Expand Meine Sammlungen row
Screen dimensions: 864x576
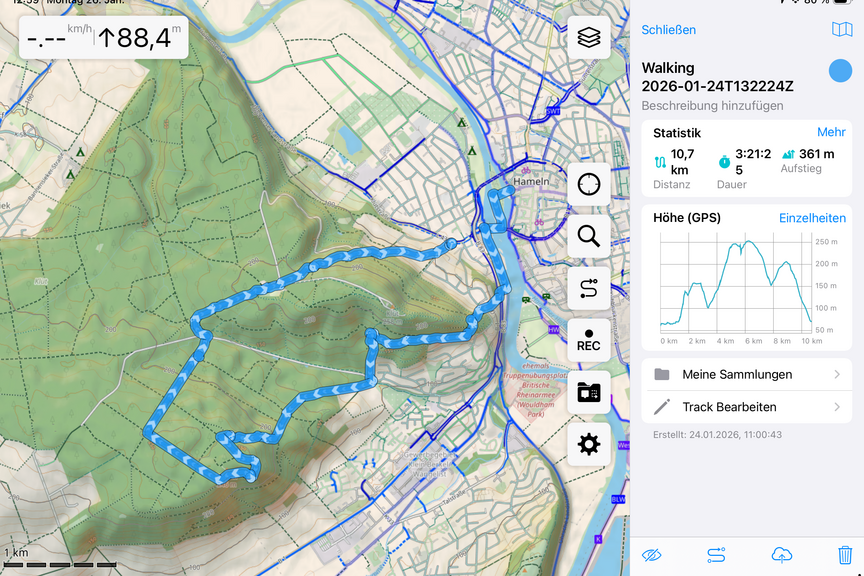747,375
